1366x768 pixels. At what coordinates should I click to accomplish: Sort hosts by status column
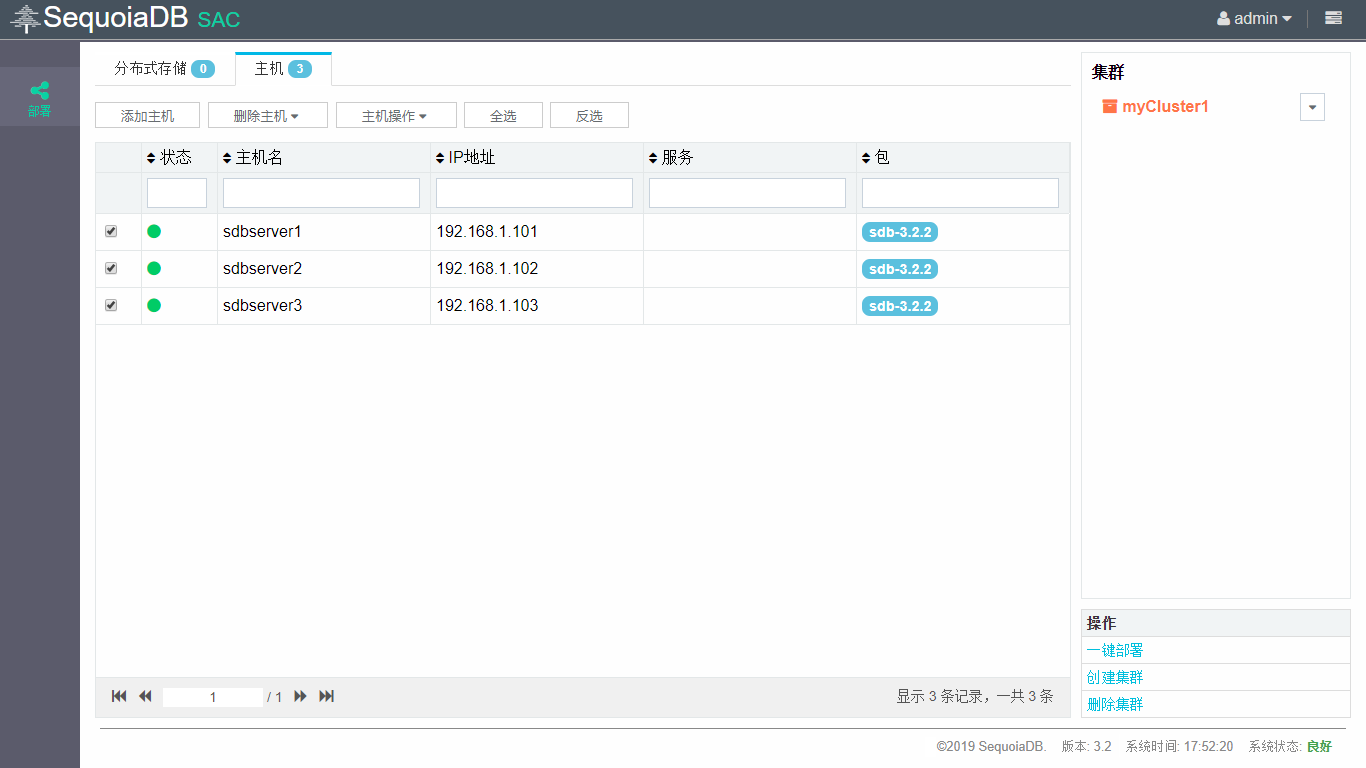169,158
